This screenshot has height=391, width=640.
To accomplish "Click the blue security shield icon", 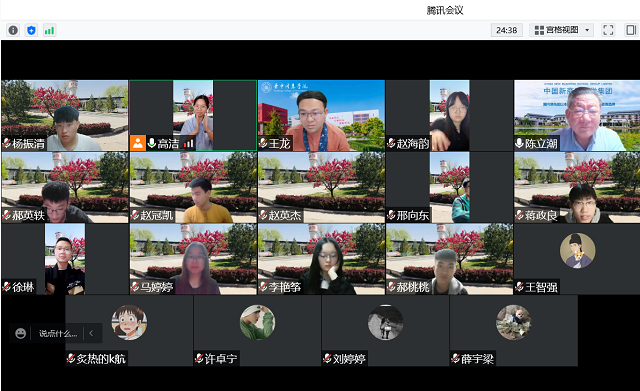I will (31, 30).
